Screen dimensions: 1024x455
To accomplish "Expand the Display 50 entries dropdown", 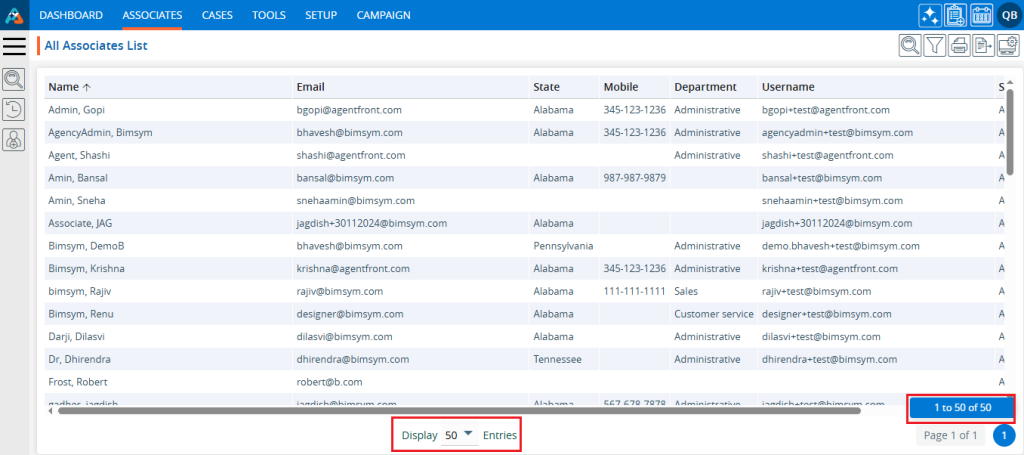I will 460,435.
